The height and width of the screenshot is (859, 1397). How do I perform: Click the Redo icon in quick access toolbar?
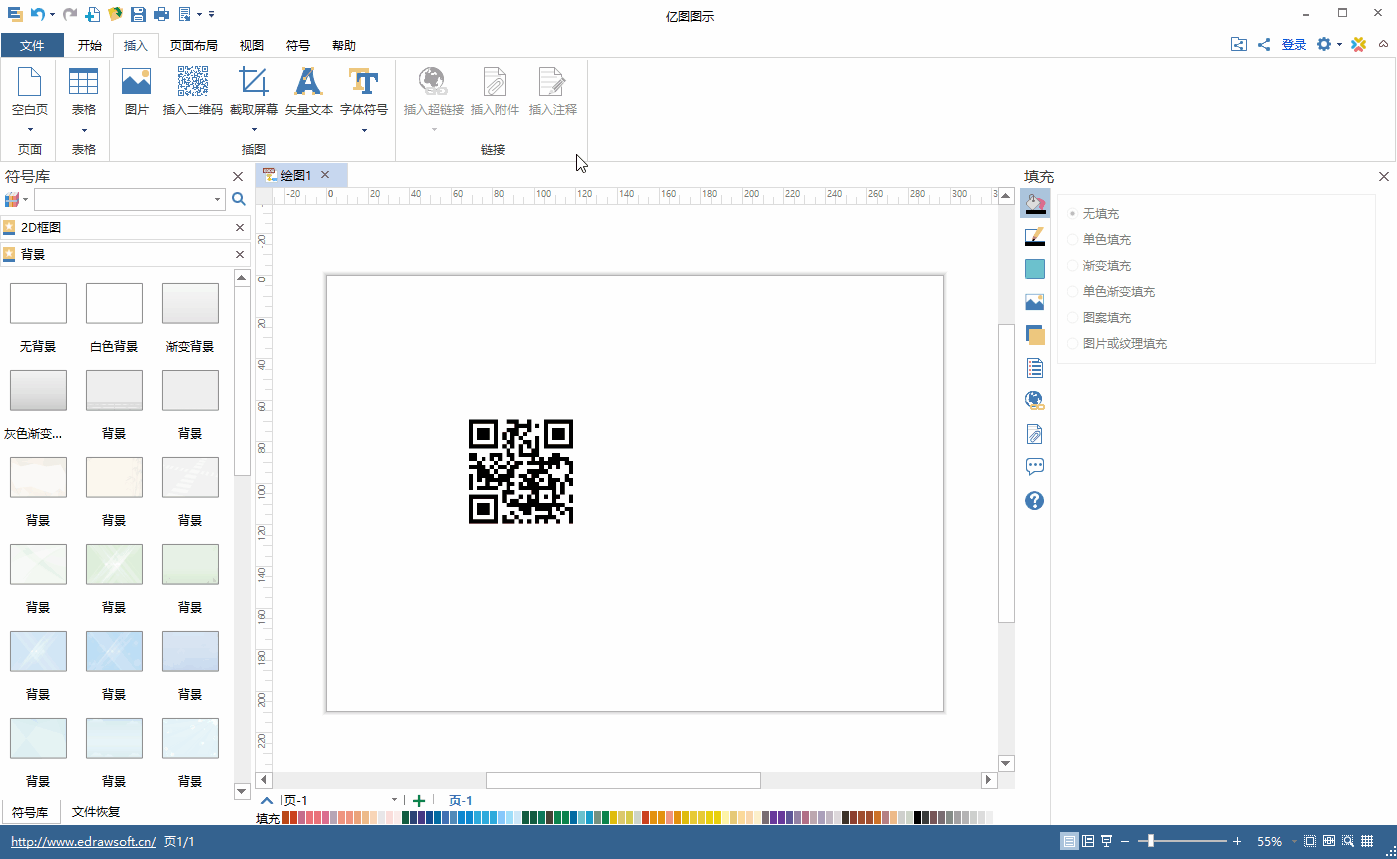coord(70,14)
